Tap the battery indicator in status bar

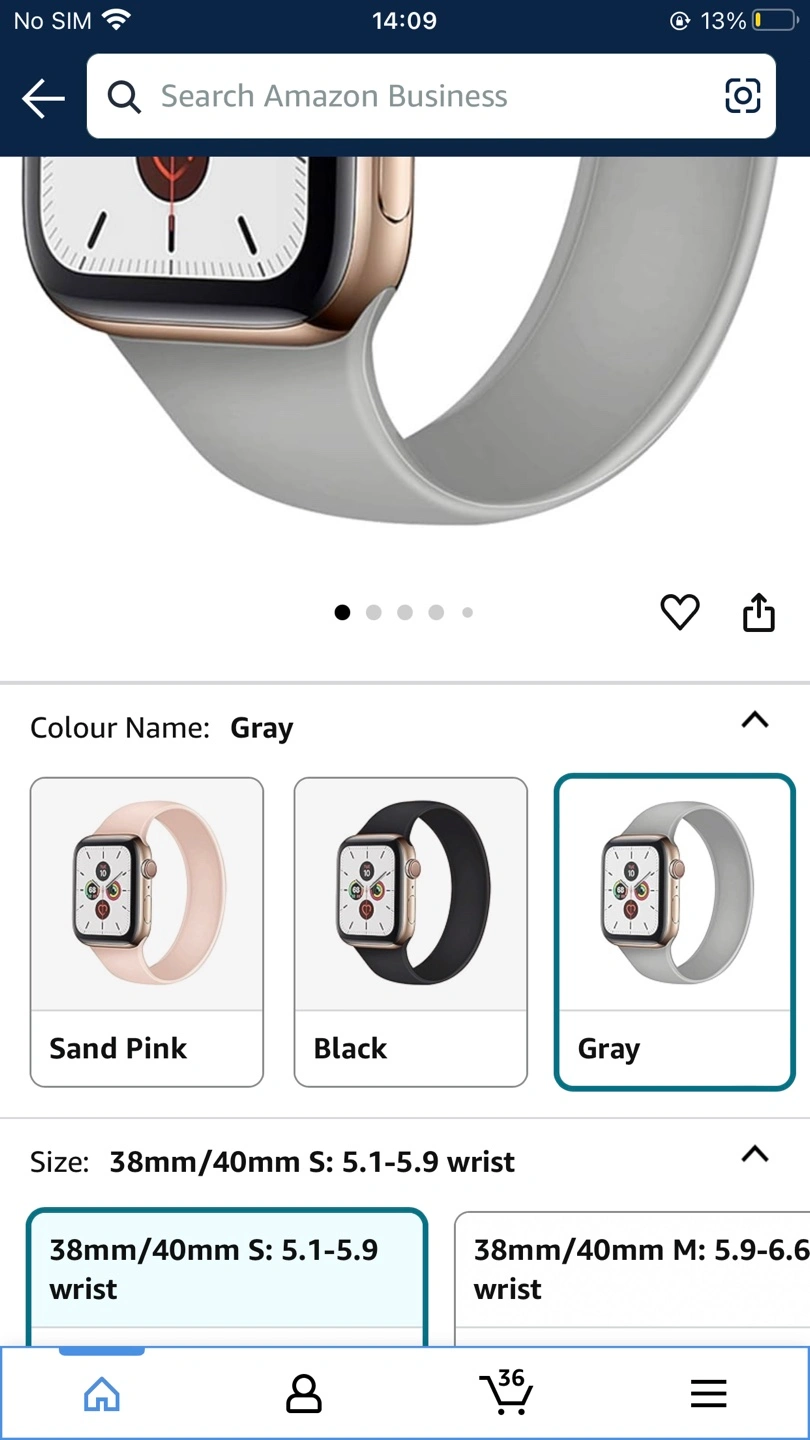(773, 21)
